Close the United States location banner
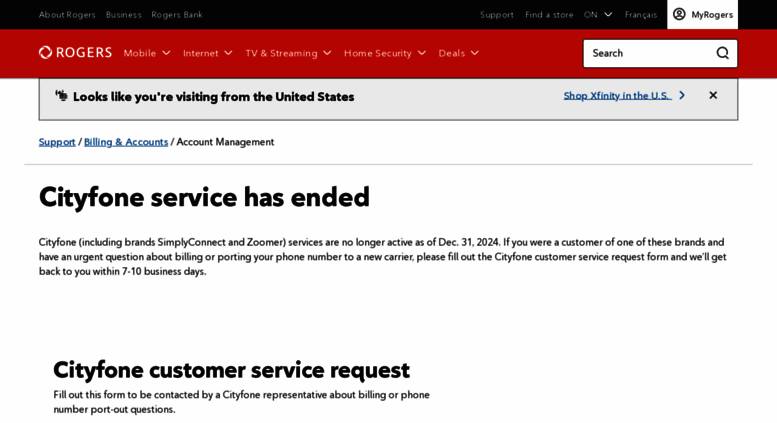The height and width of the screenshot is (423, 777). [x=713, y=96]
